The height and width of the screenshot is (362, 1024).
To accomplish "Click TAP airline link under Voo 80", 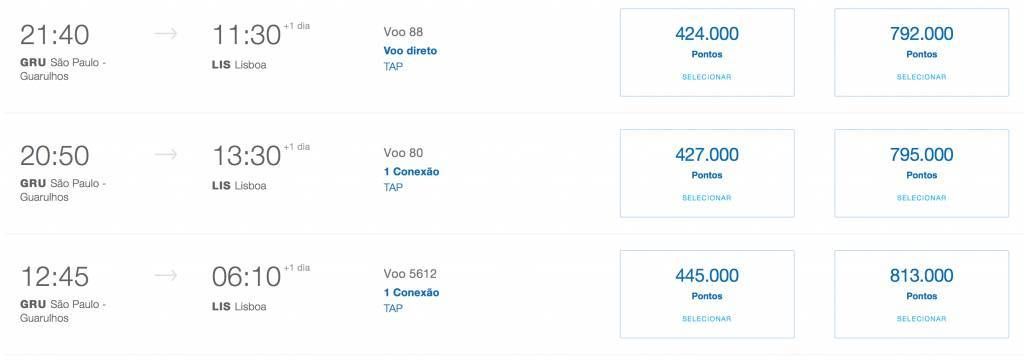I will coord(393,187).
